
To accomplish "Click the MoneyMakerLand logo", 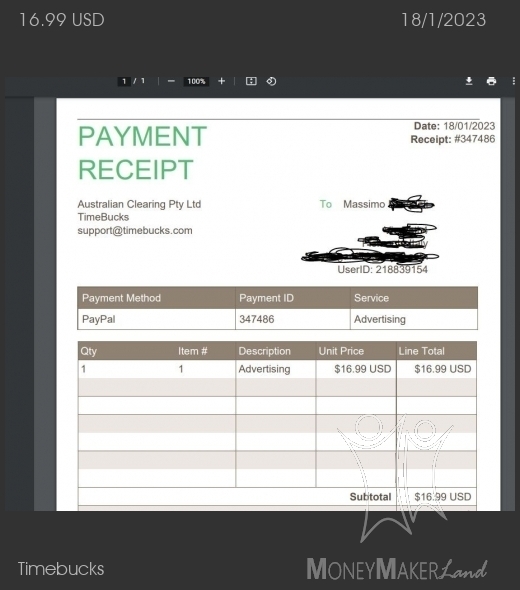I will point(397,569).
